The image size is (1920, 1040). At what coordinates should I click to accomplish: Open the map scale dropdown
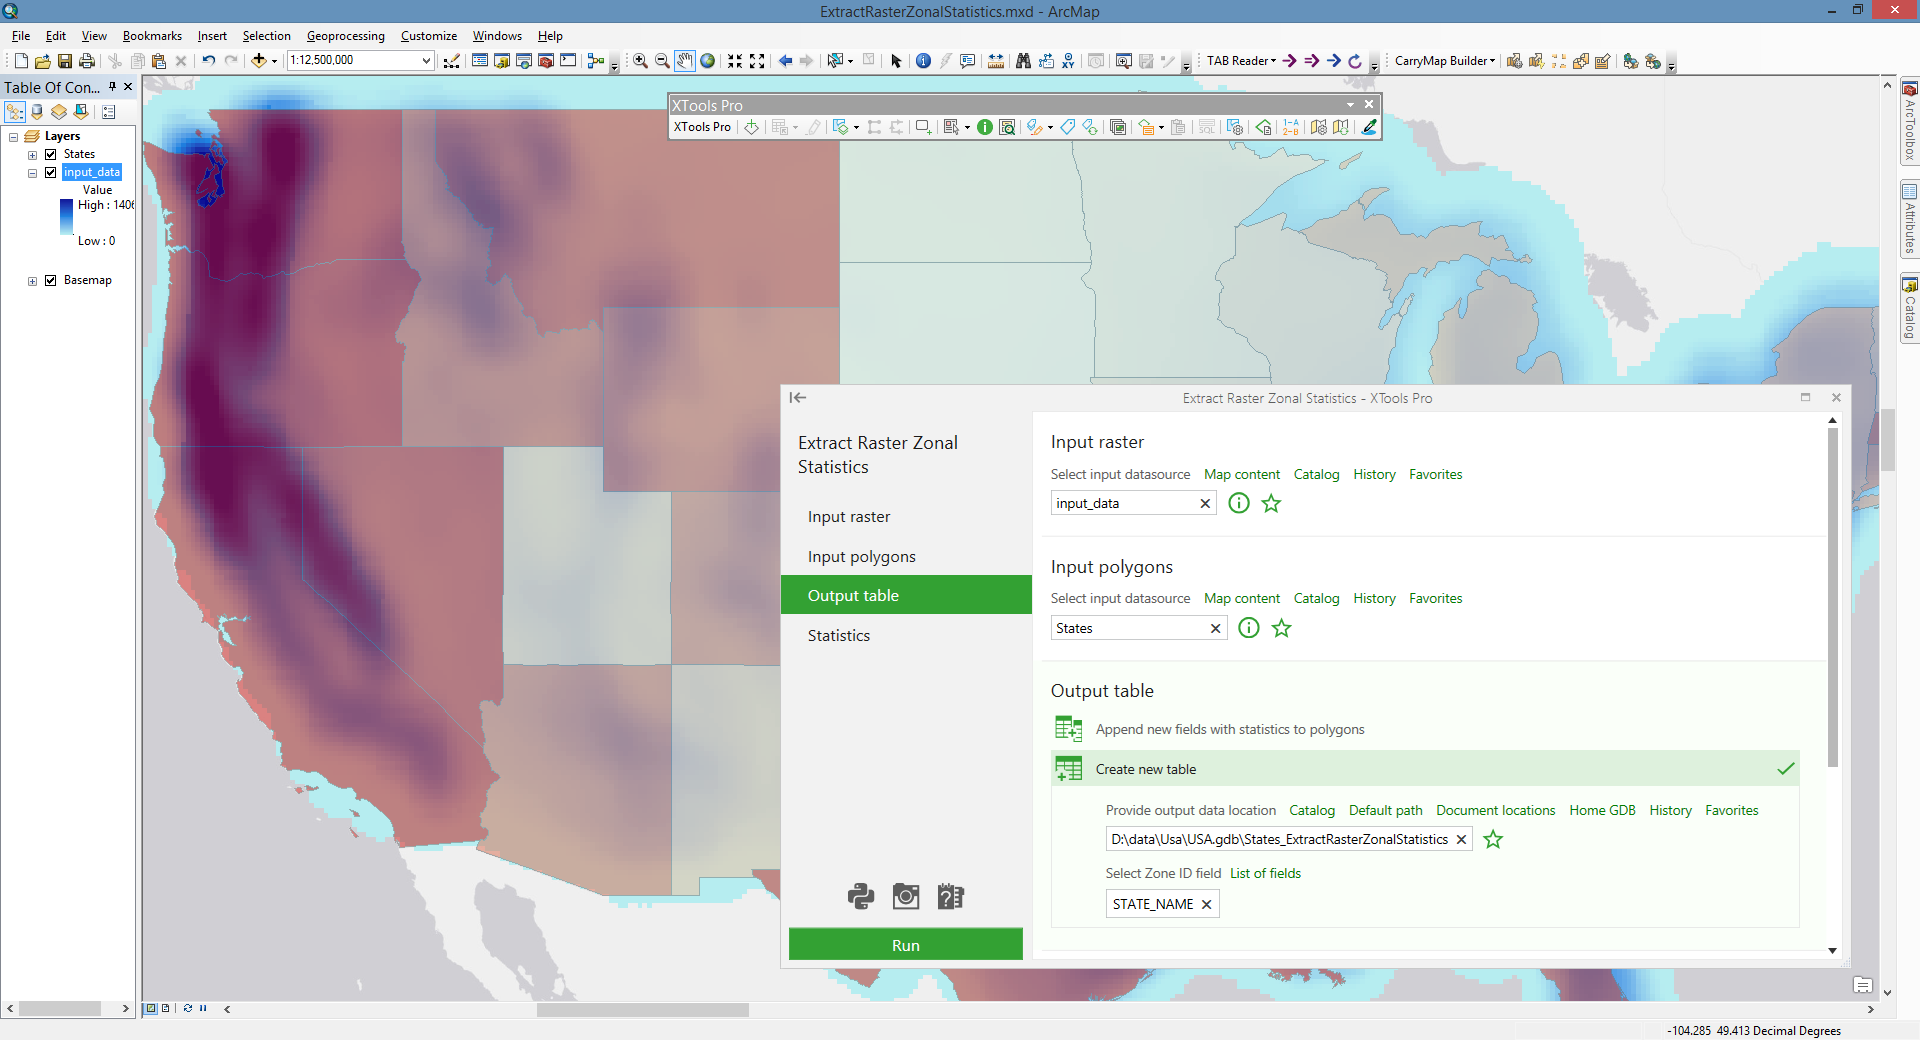426,61
